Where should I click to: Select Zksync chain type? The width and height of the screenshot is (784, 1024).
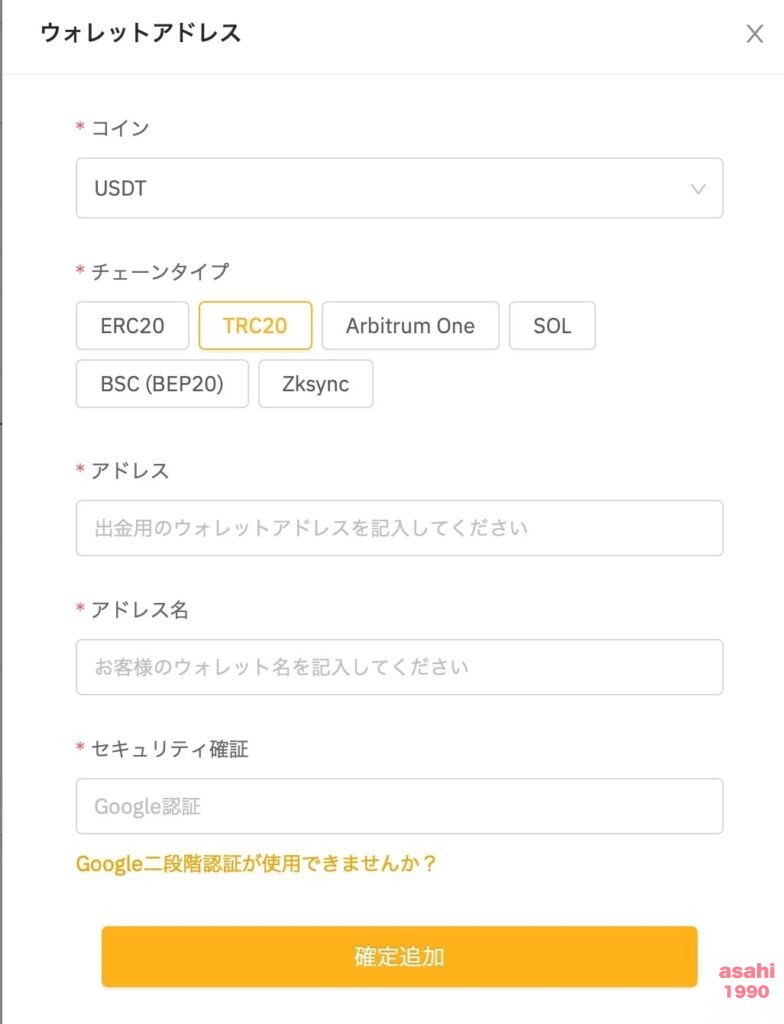[x=316, y=383]
